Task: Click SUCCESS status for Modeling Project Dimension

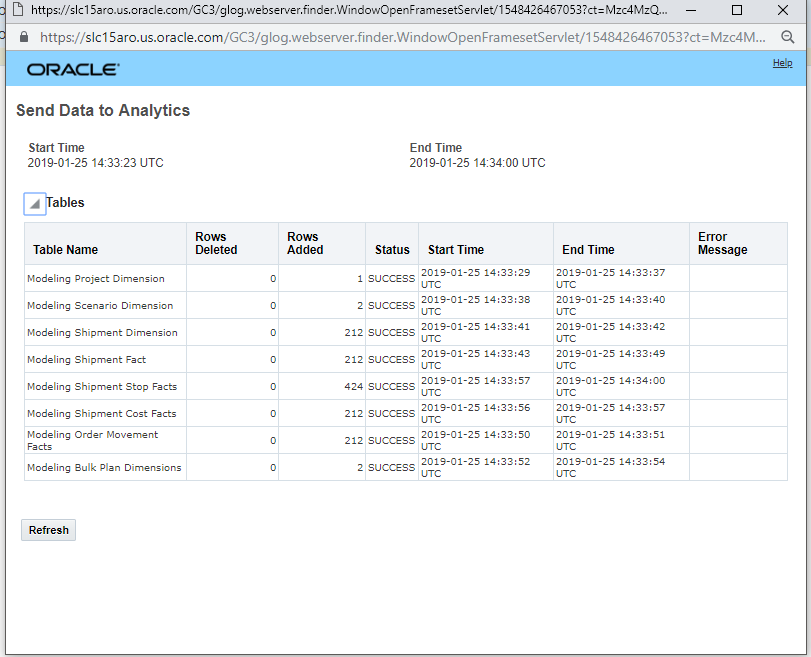Action: click(392, 278)
